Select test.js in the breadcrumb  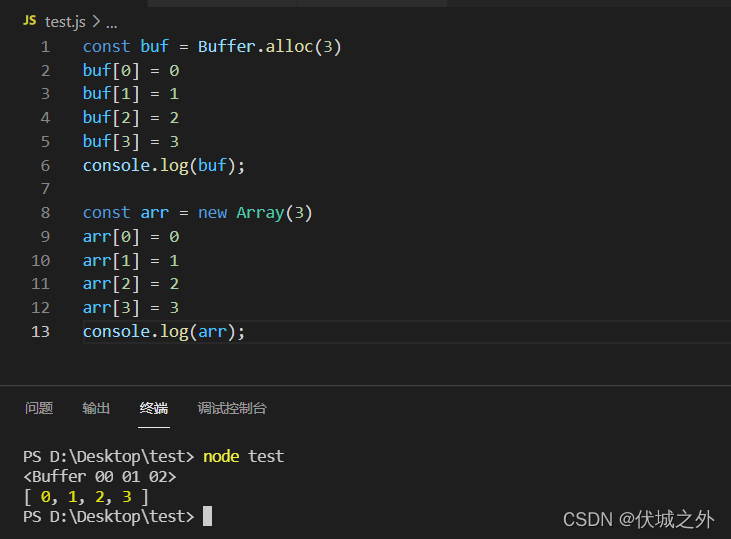65,21
